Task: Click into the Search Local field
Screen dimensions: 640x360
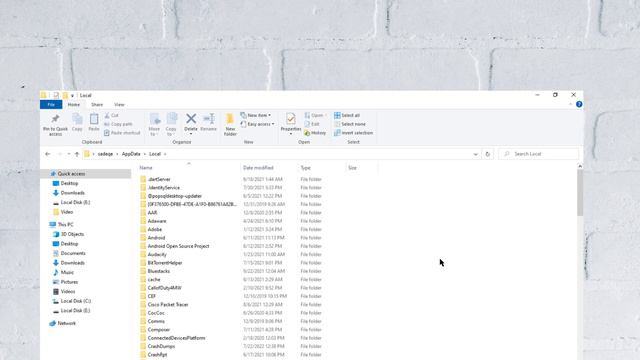Action: (x=539, y=154)
